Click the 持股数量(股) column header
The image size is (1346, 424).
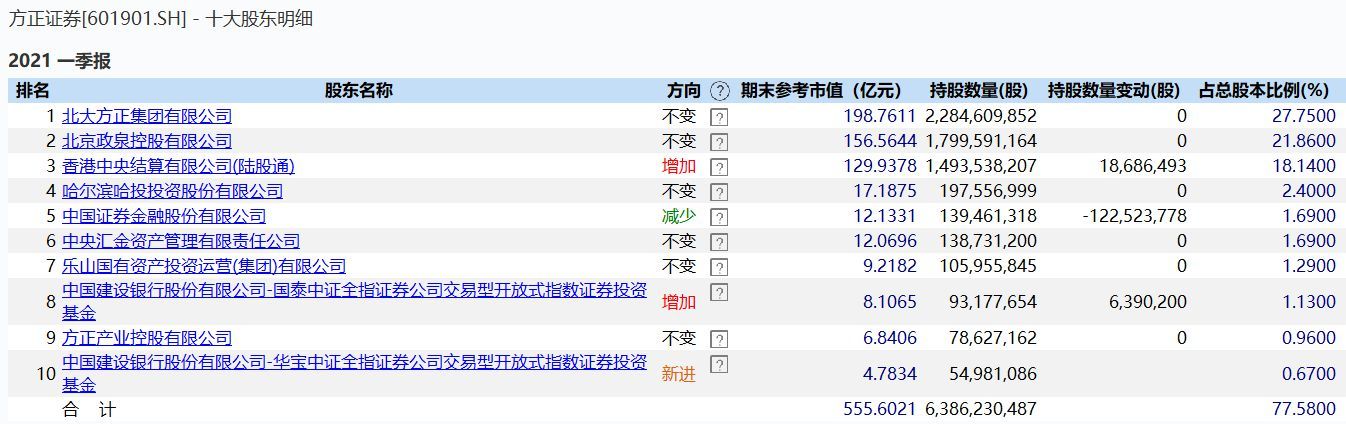coord(979,91)
